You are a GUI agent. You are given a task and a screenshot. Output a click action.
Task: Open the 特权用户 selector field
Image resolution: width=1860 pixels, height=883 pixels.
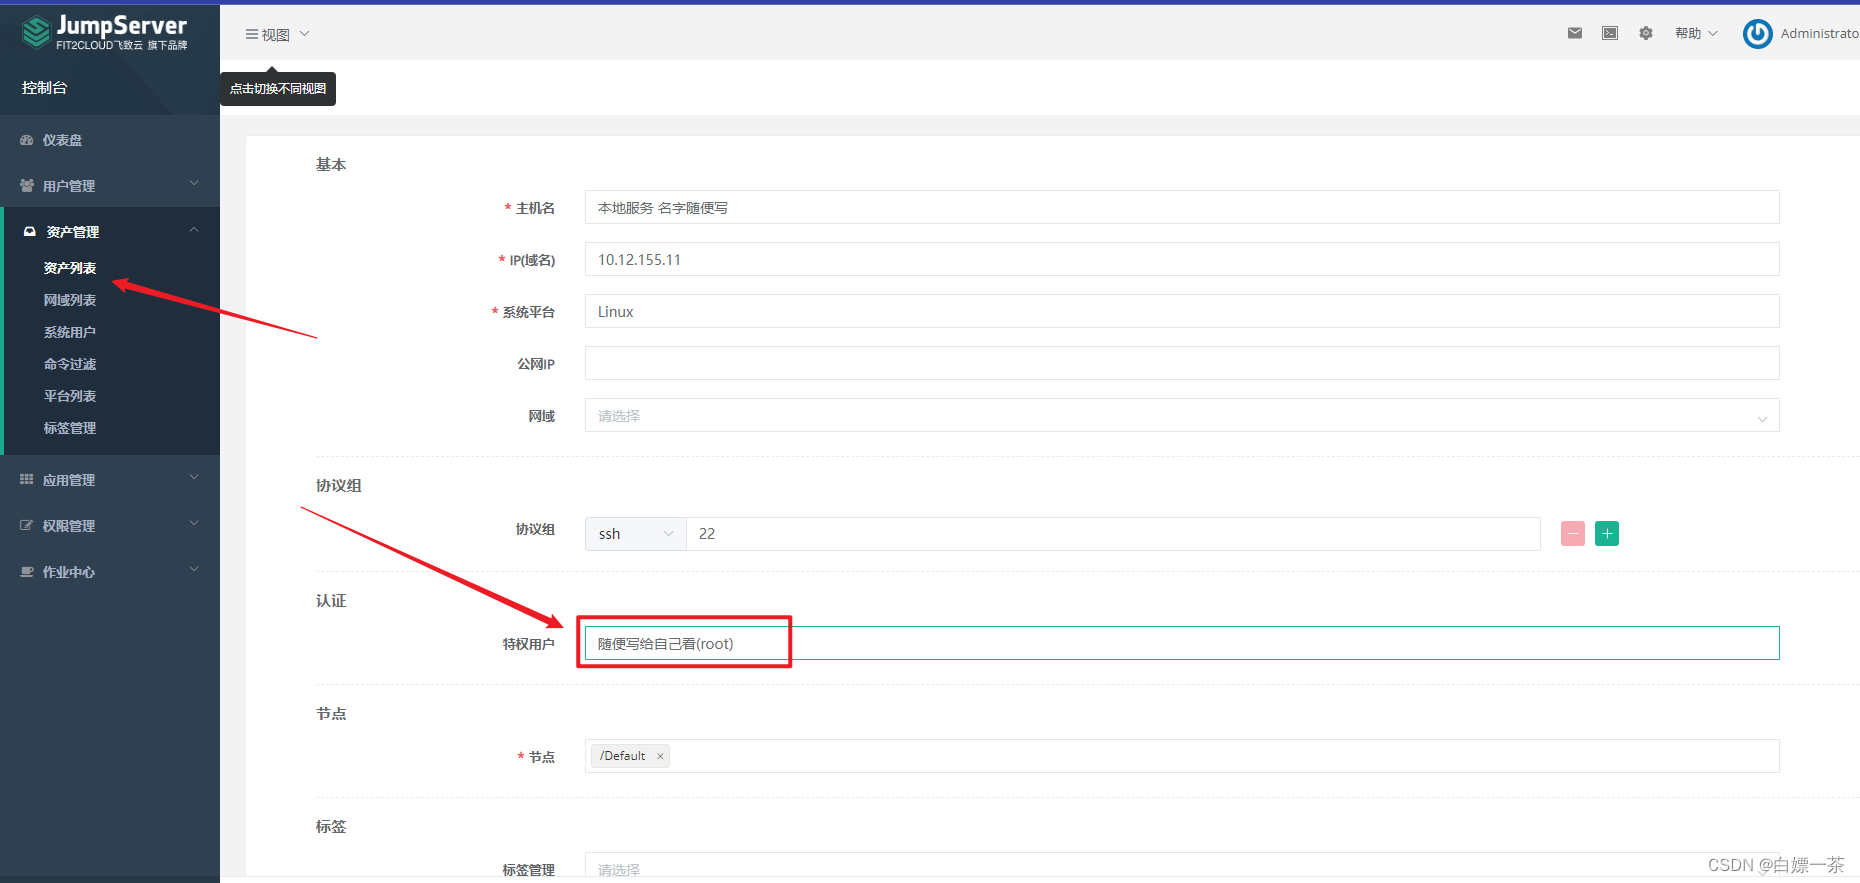click(x=1182, y=643)
